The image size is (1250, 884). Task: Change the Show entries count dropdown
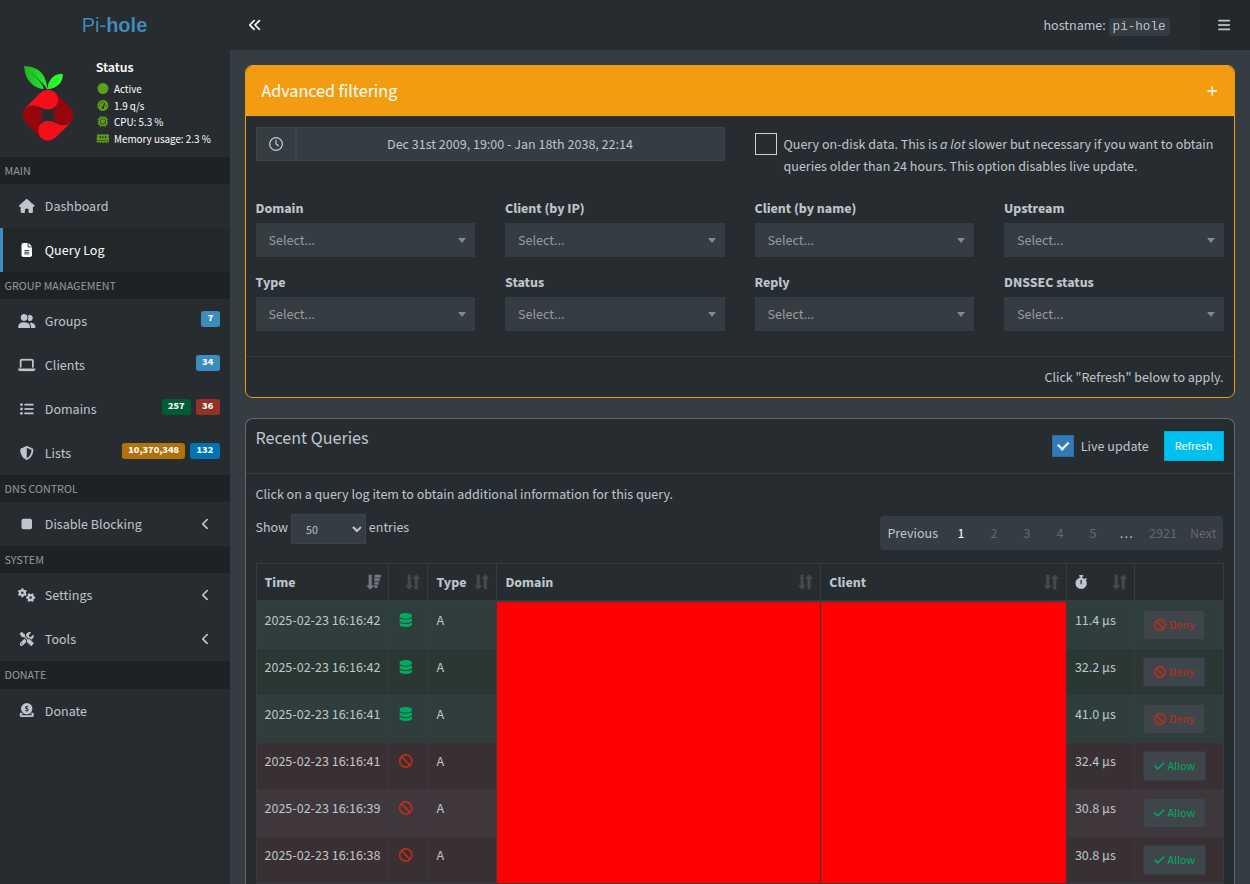tap(328, 529)
